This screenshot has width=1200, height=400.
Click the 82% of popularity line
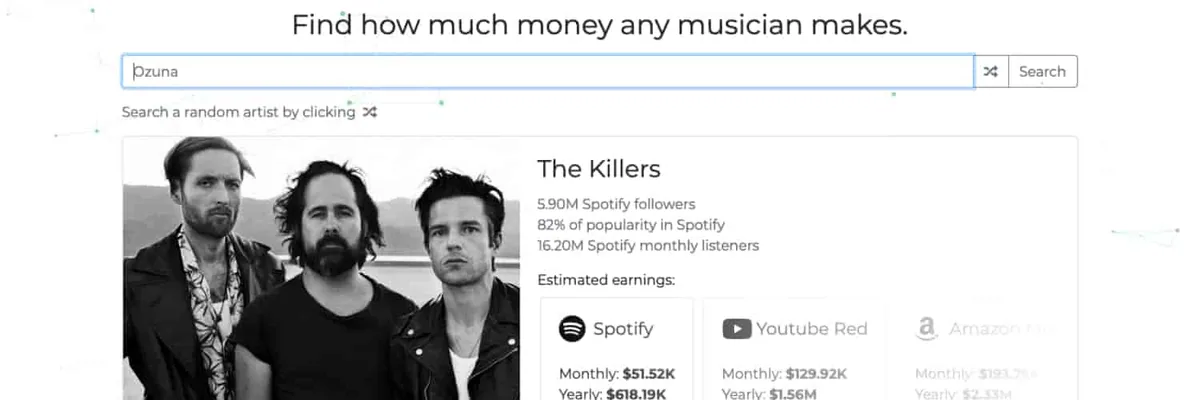631,225
